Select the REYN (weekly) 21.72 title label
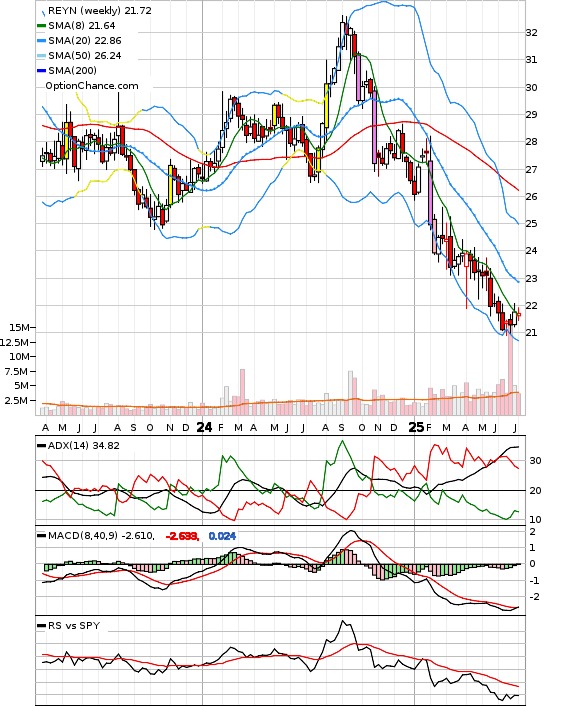 100,10
